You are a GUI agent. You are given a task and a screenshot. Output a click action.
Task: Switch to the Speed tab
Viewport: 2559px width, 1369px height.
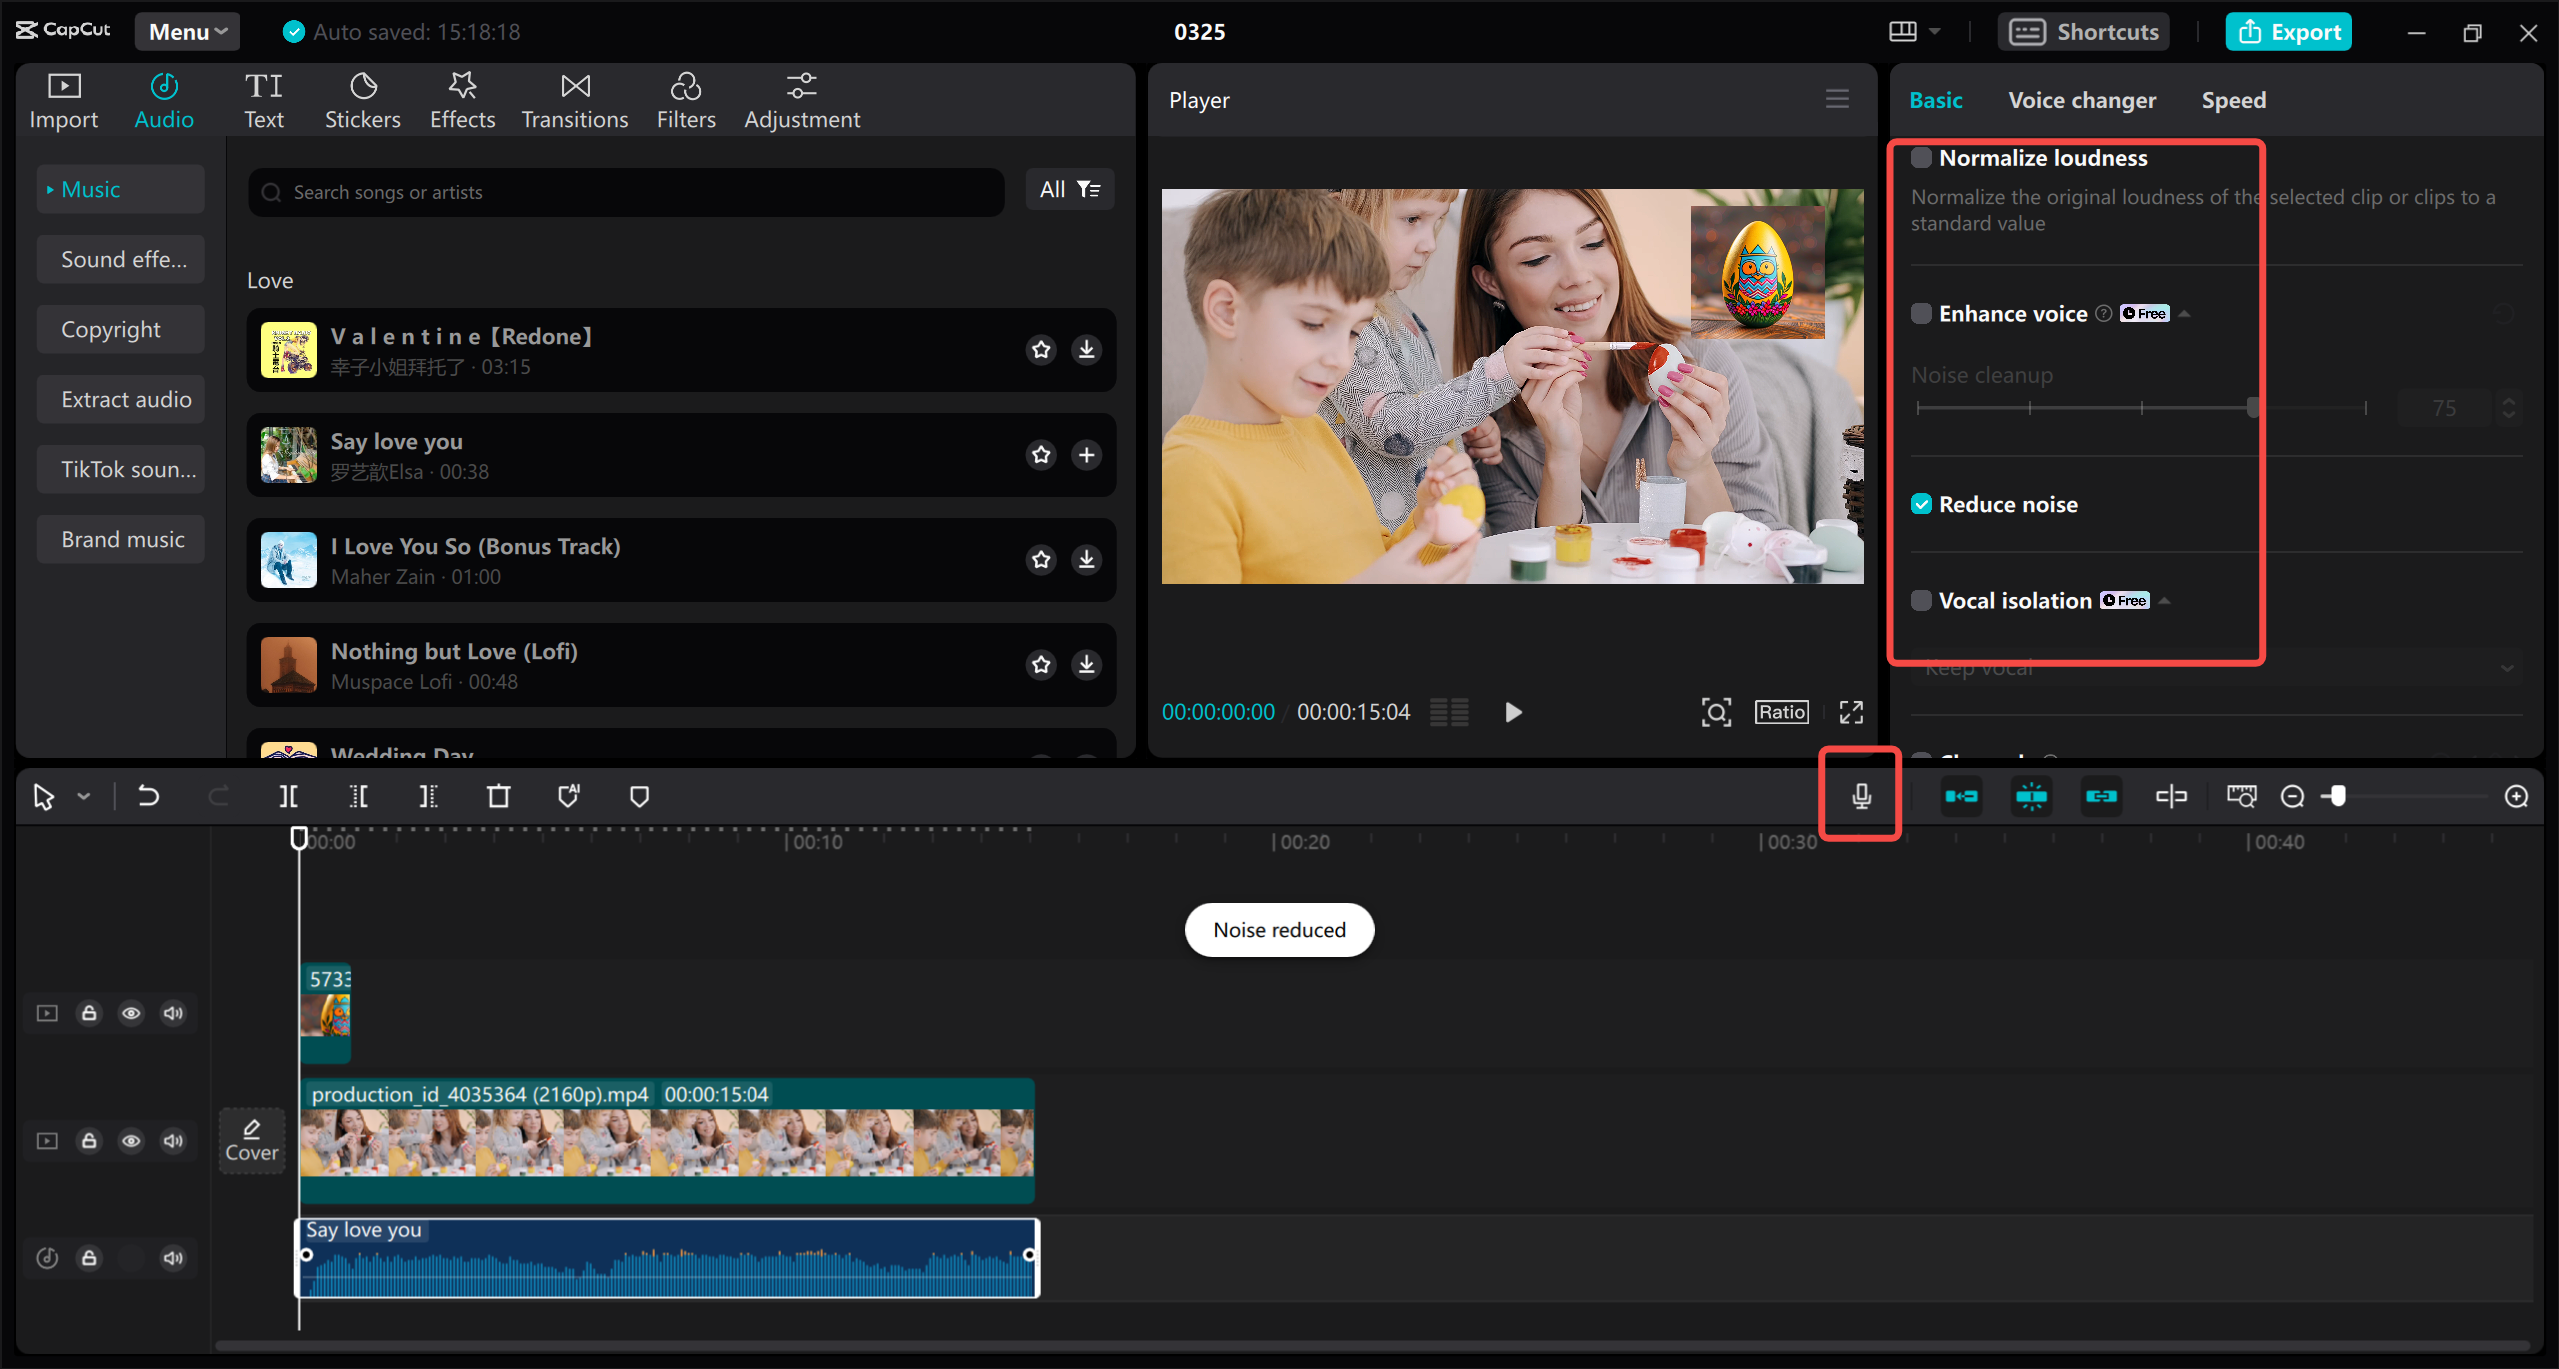click(x=2233, y=99)
